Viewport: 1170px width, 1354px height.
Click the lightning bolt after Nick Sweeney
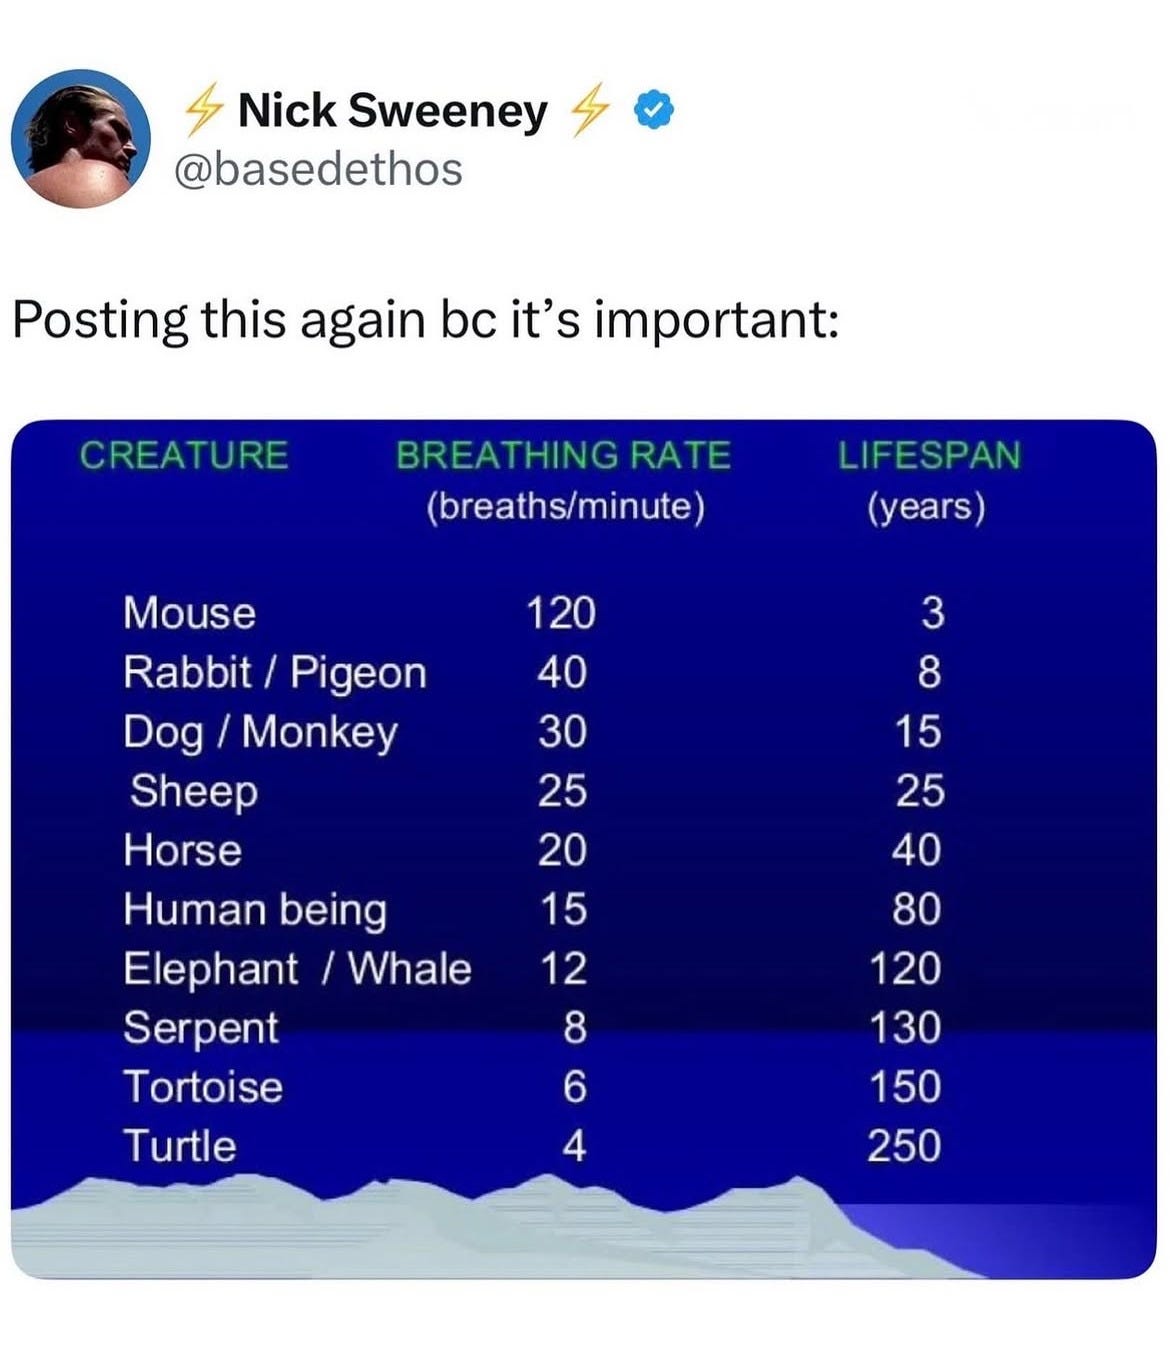click(589, 110)
